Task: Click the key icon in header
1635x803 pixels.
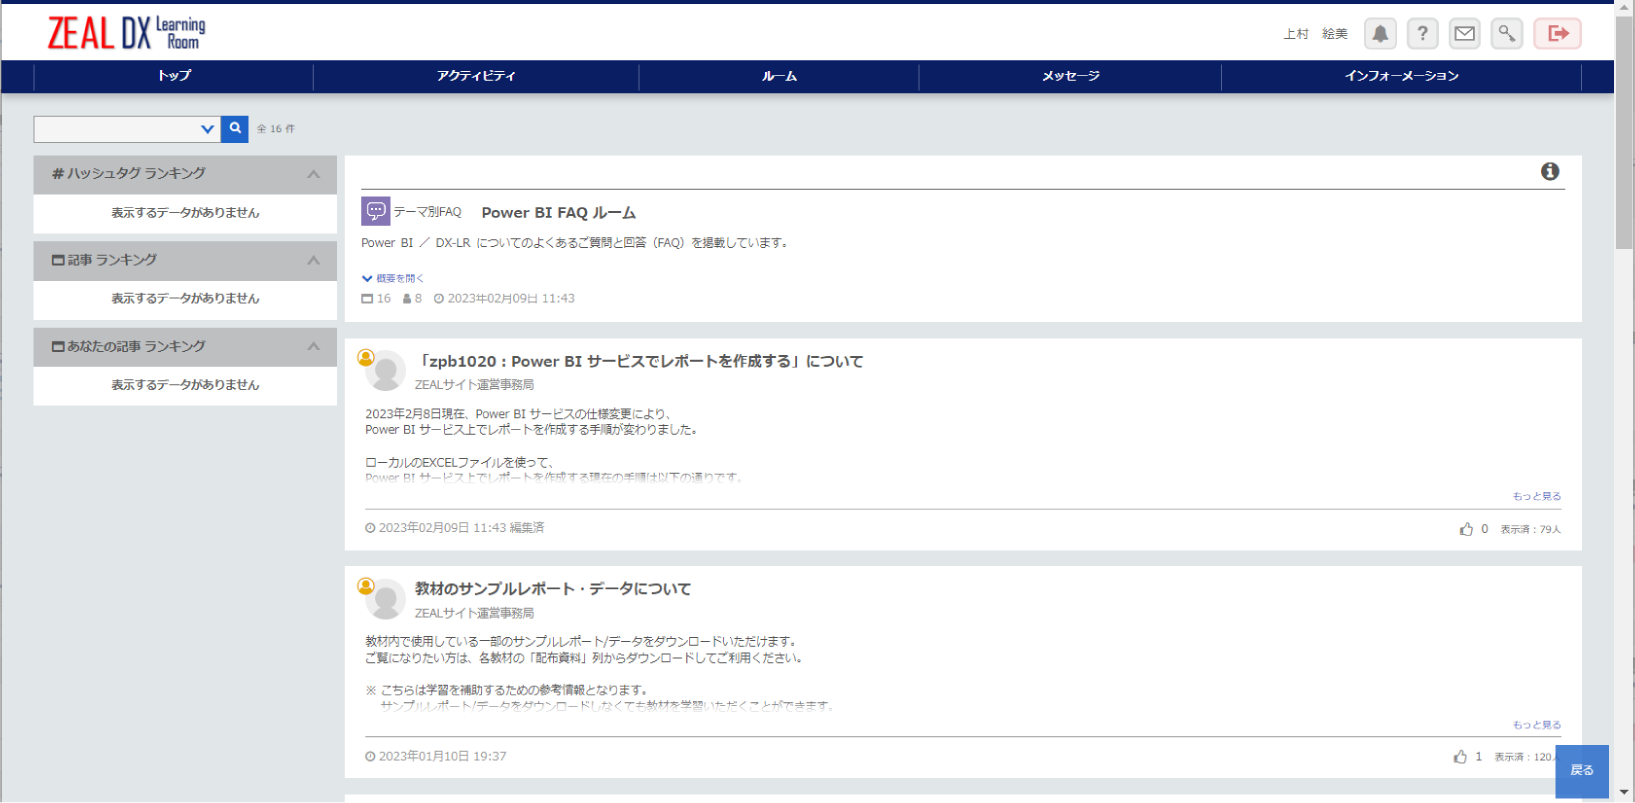Action: point(1506,33)
